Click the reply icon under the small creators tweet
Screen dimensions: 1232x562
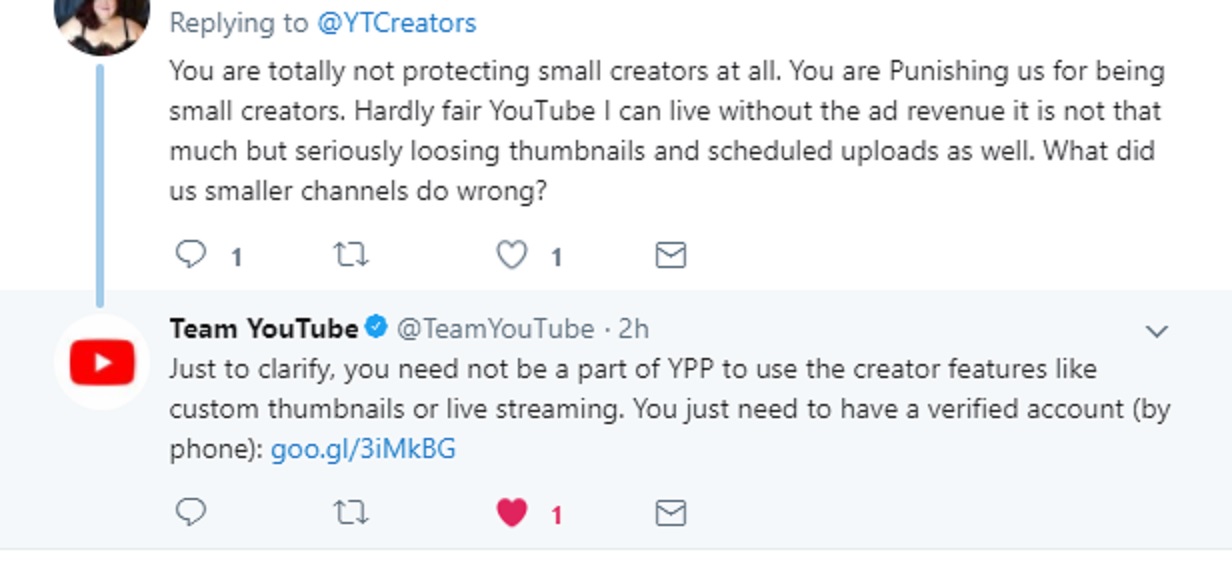[x=191, y=256]
